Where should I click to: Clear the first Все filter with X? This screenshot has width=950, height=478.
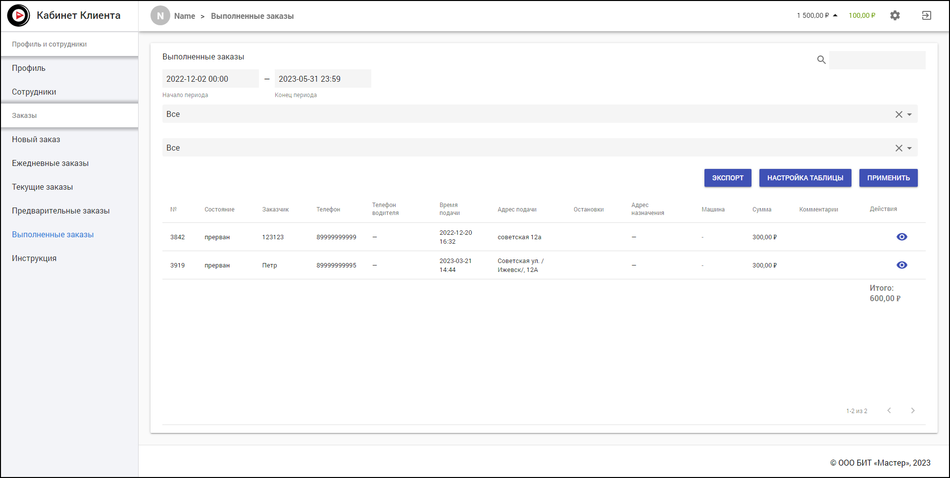pos(898,115)
